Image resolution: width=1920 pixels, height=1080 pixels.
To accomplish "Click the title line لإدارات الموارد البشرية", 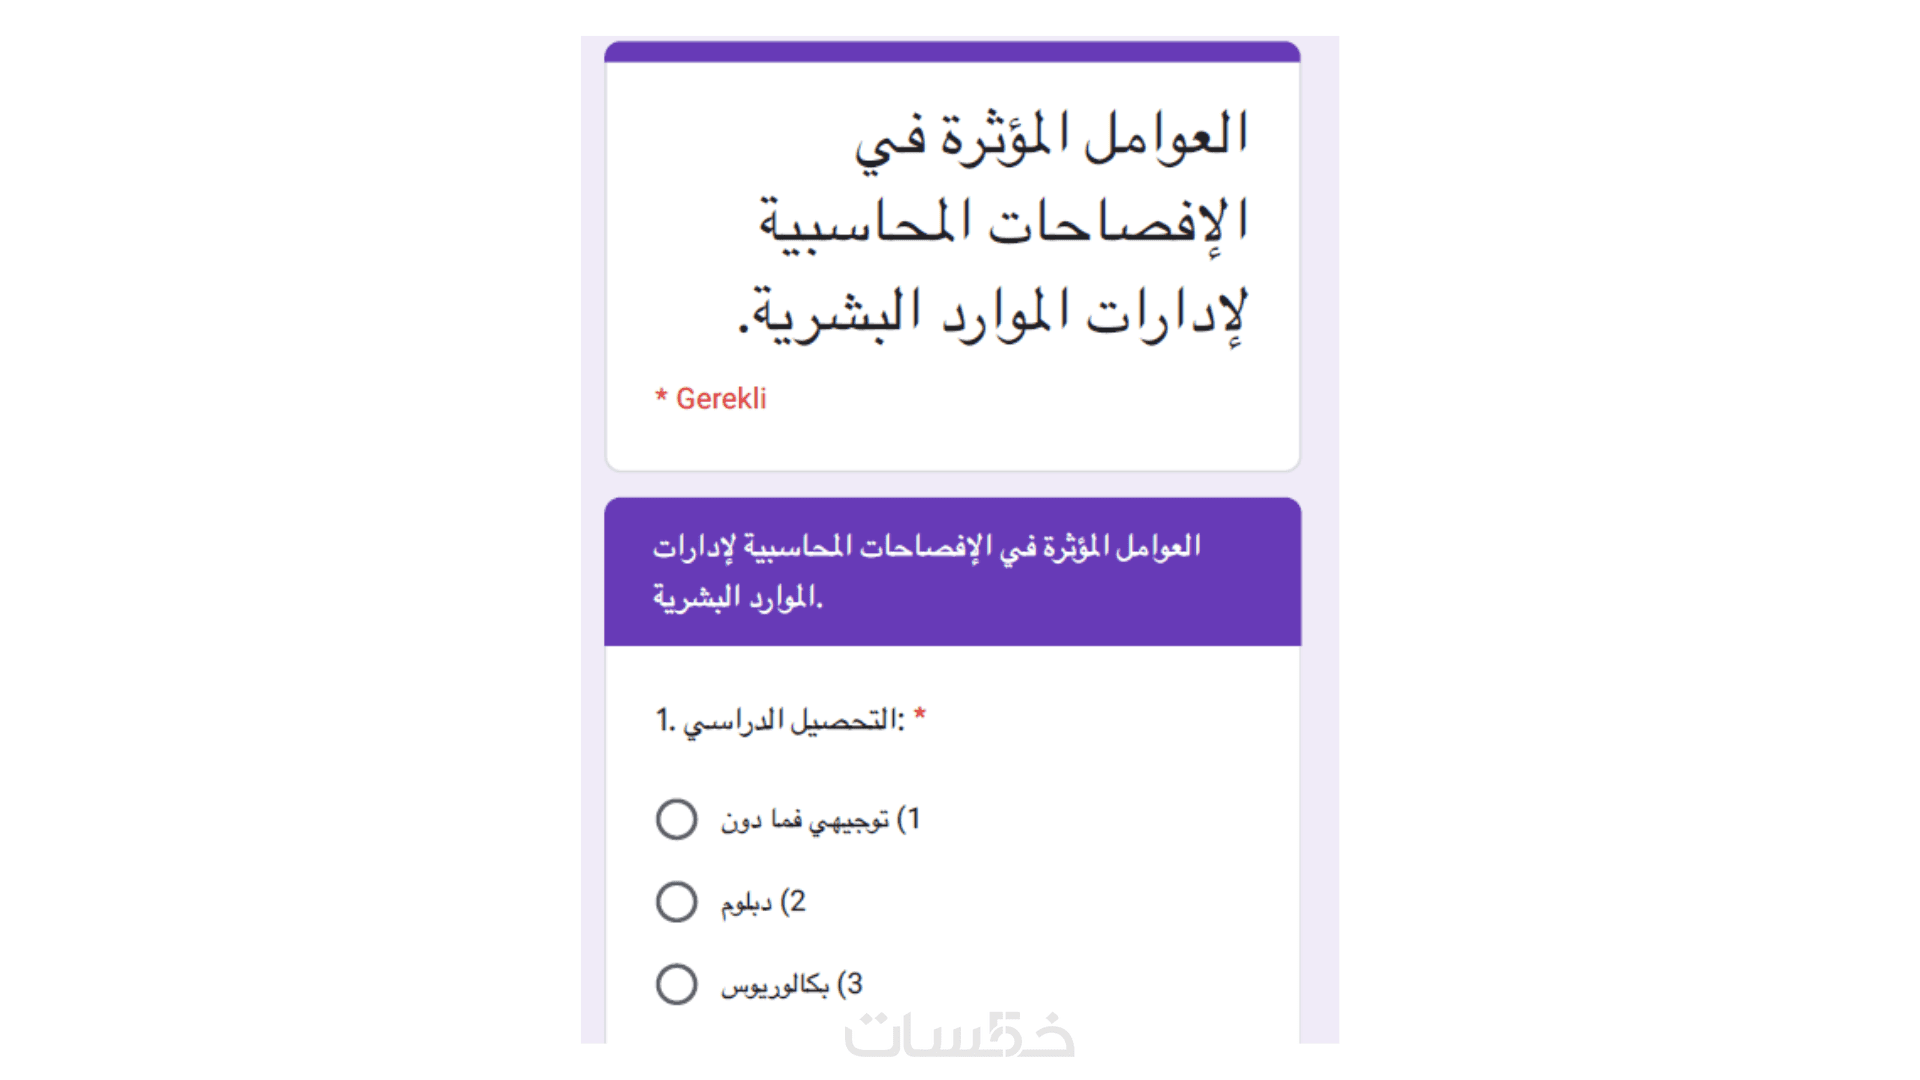I will tap(995, 313).
